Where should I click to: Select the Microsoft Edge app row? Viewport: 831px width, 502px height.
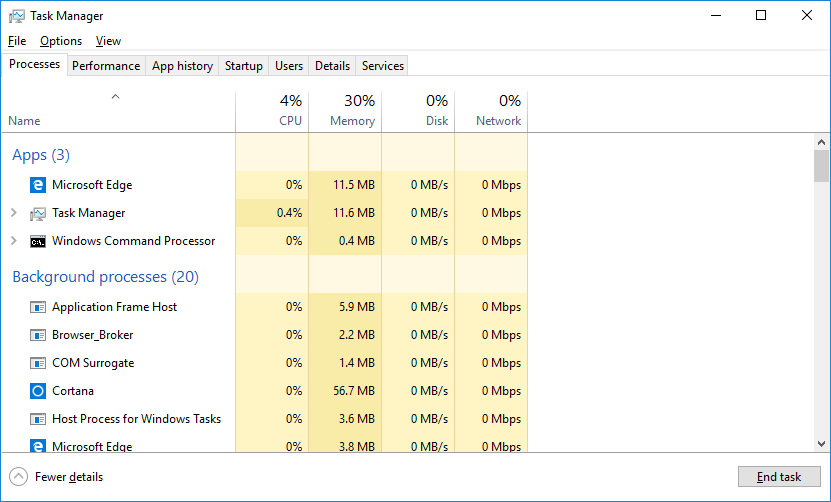pos(264,185)
